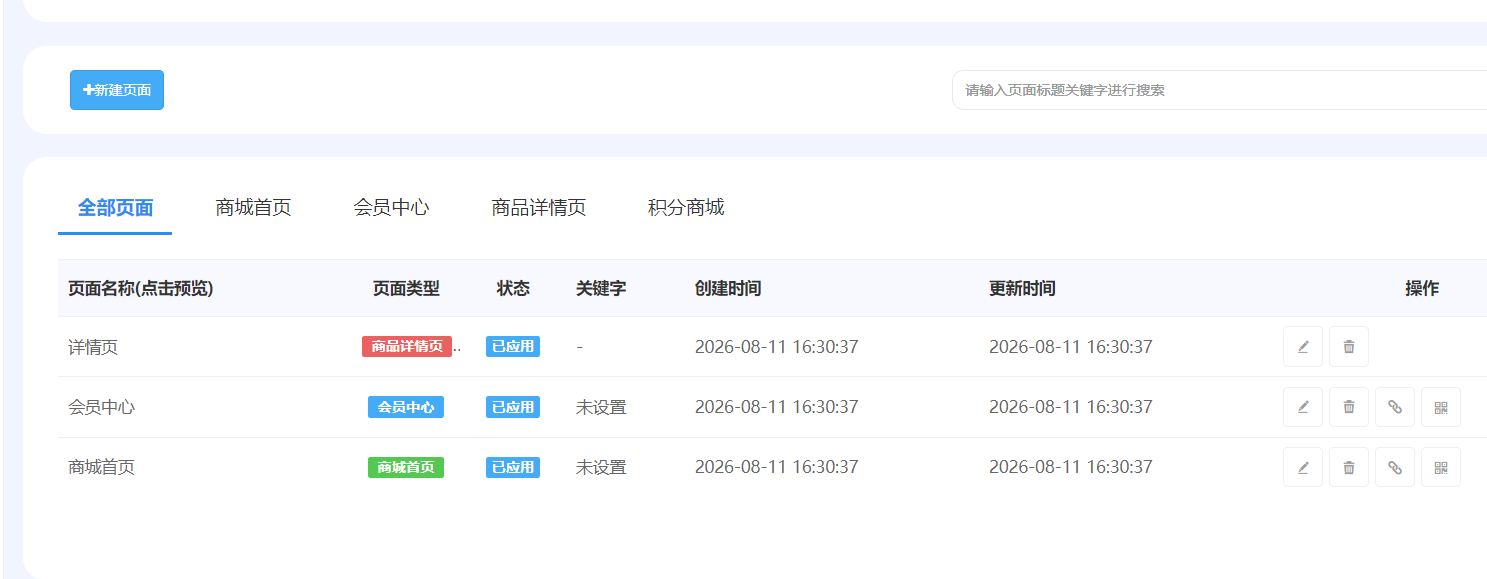
Task: Edit the 商城首页 page via pencil icon
Action: tap(1303, 467)
